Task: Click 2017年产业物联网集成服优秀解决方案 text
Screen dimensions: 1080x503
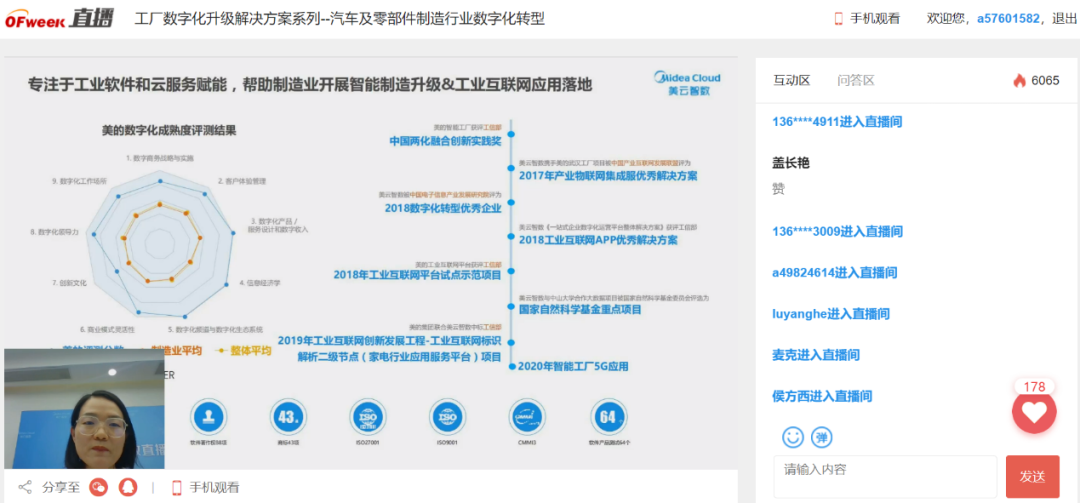Action: pos(608,176)
